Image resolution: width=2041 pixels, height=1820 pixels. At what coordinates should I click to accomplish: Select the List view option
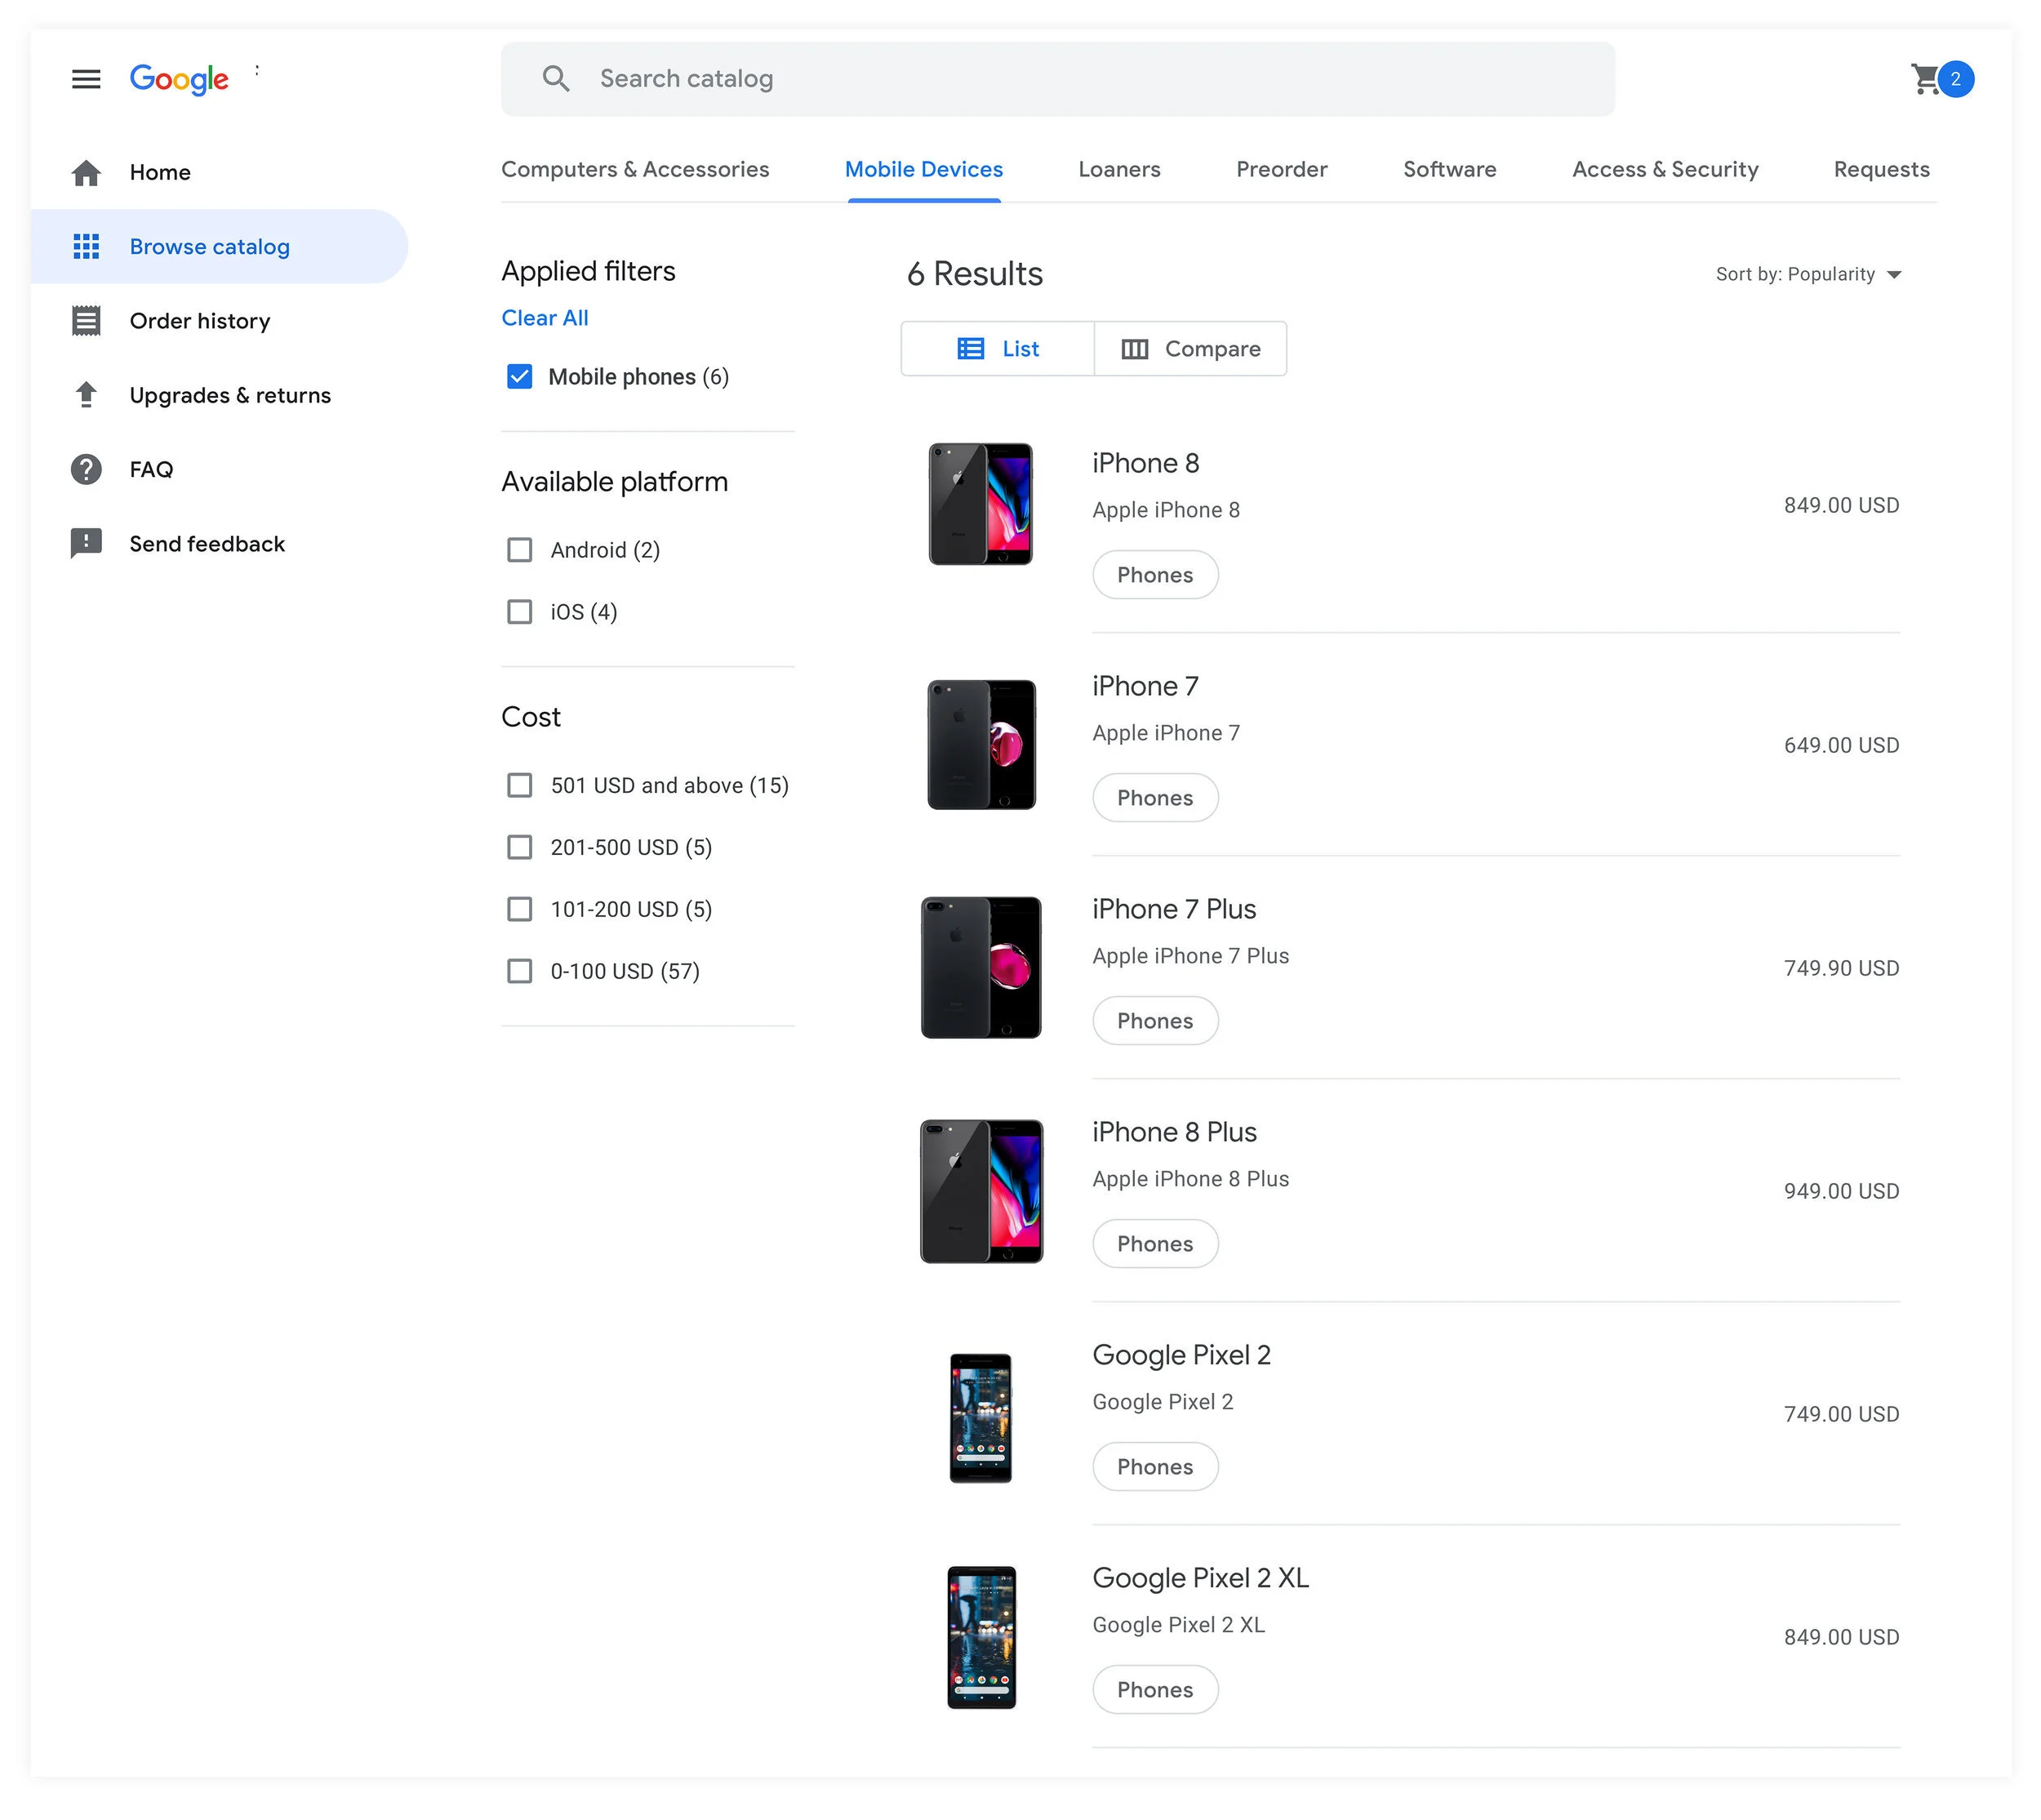click(x=997, y=349)
